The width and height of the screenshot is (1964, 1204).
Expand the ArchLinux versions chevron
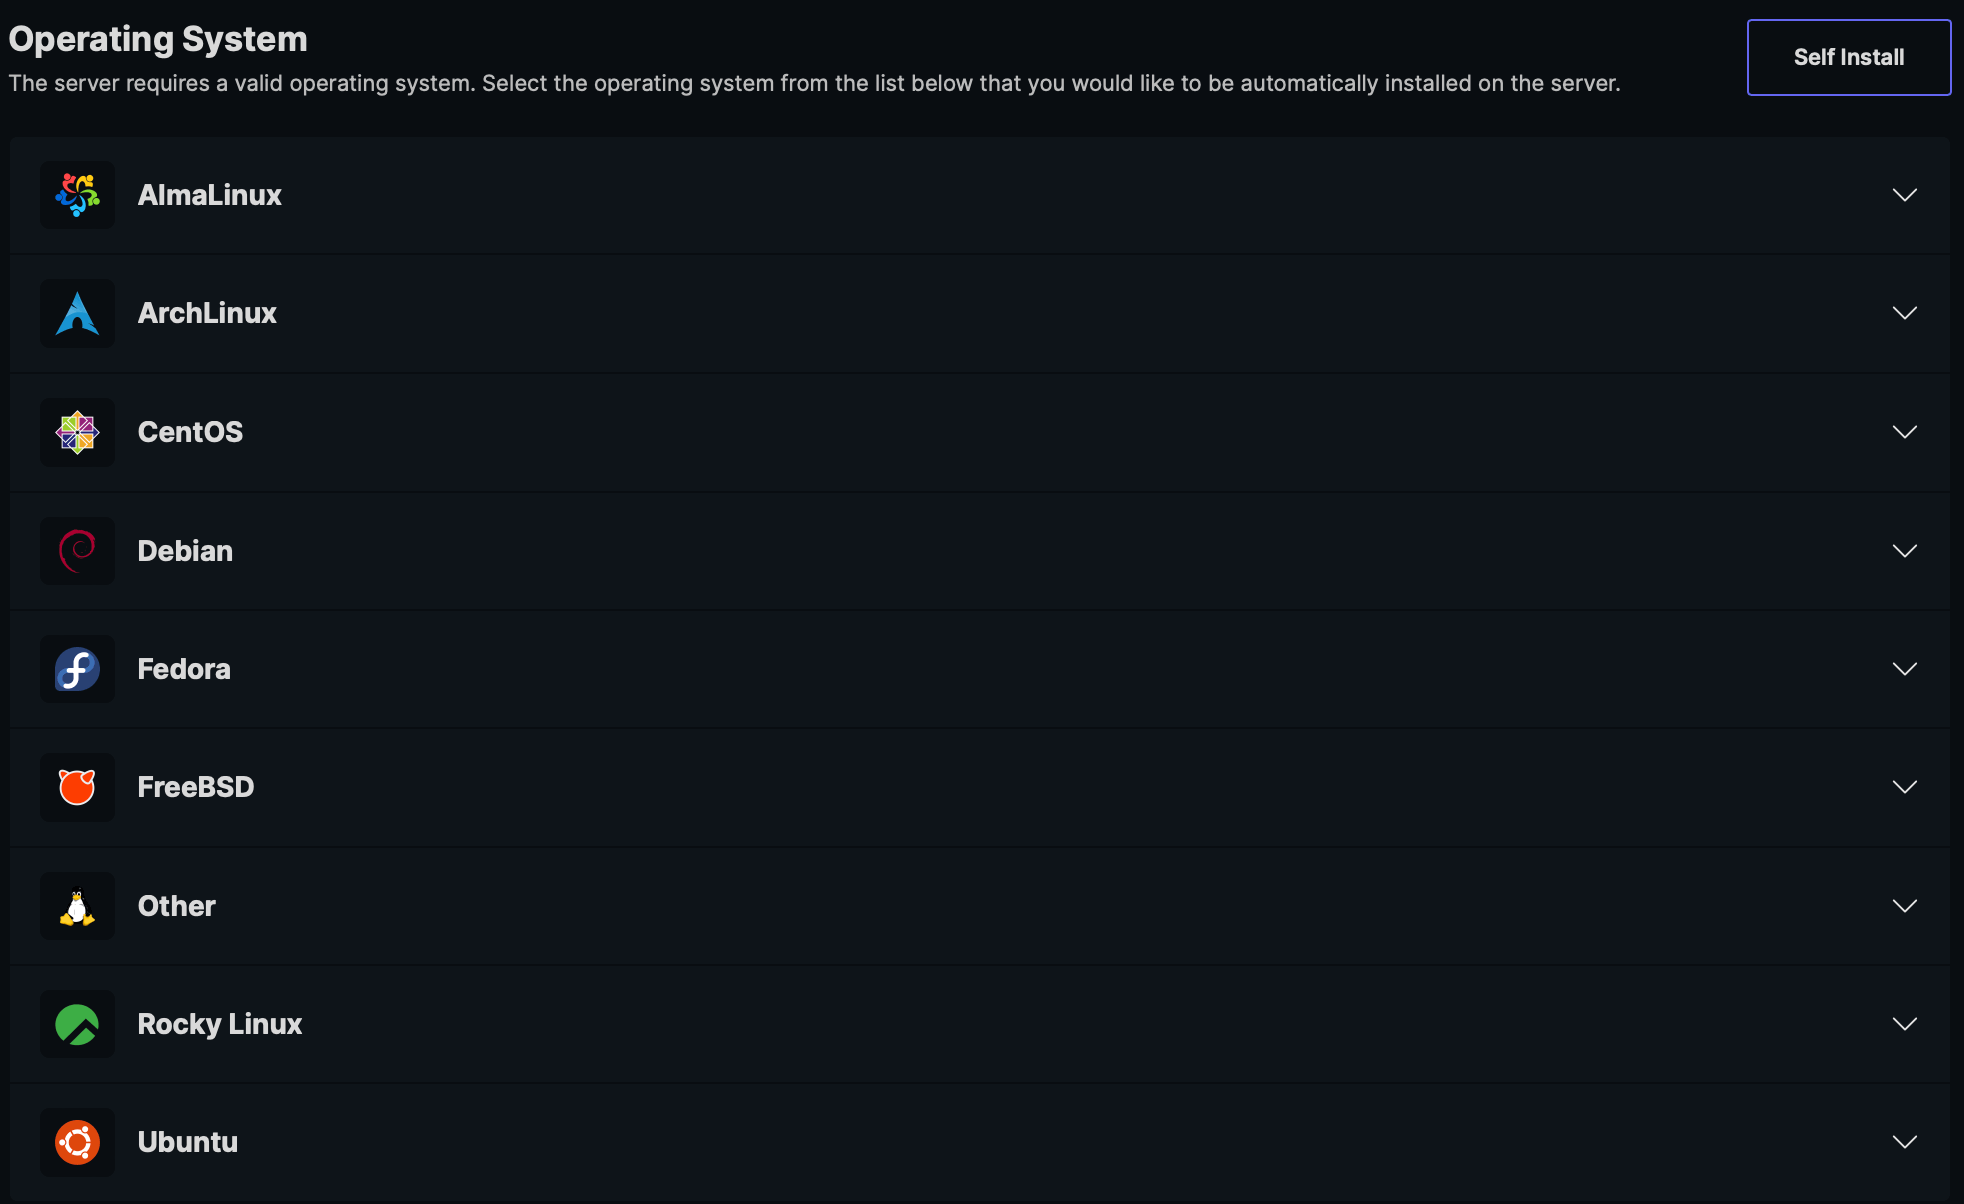coord(1904,313)
